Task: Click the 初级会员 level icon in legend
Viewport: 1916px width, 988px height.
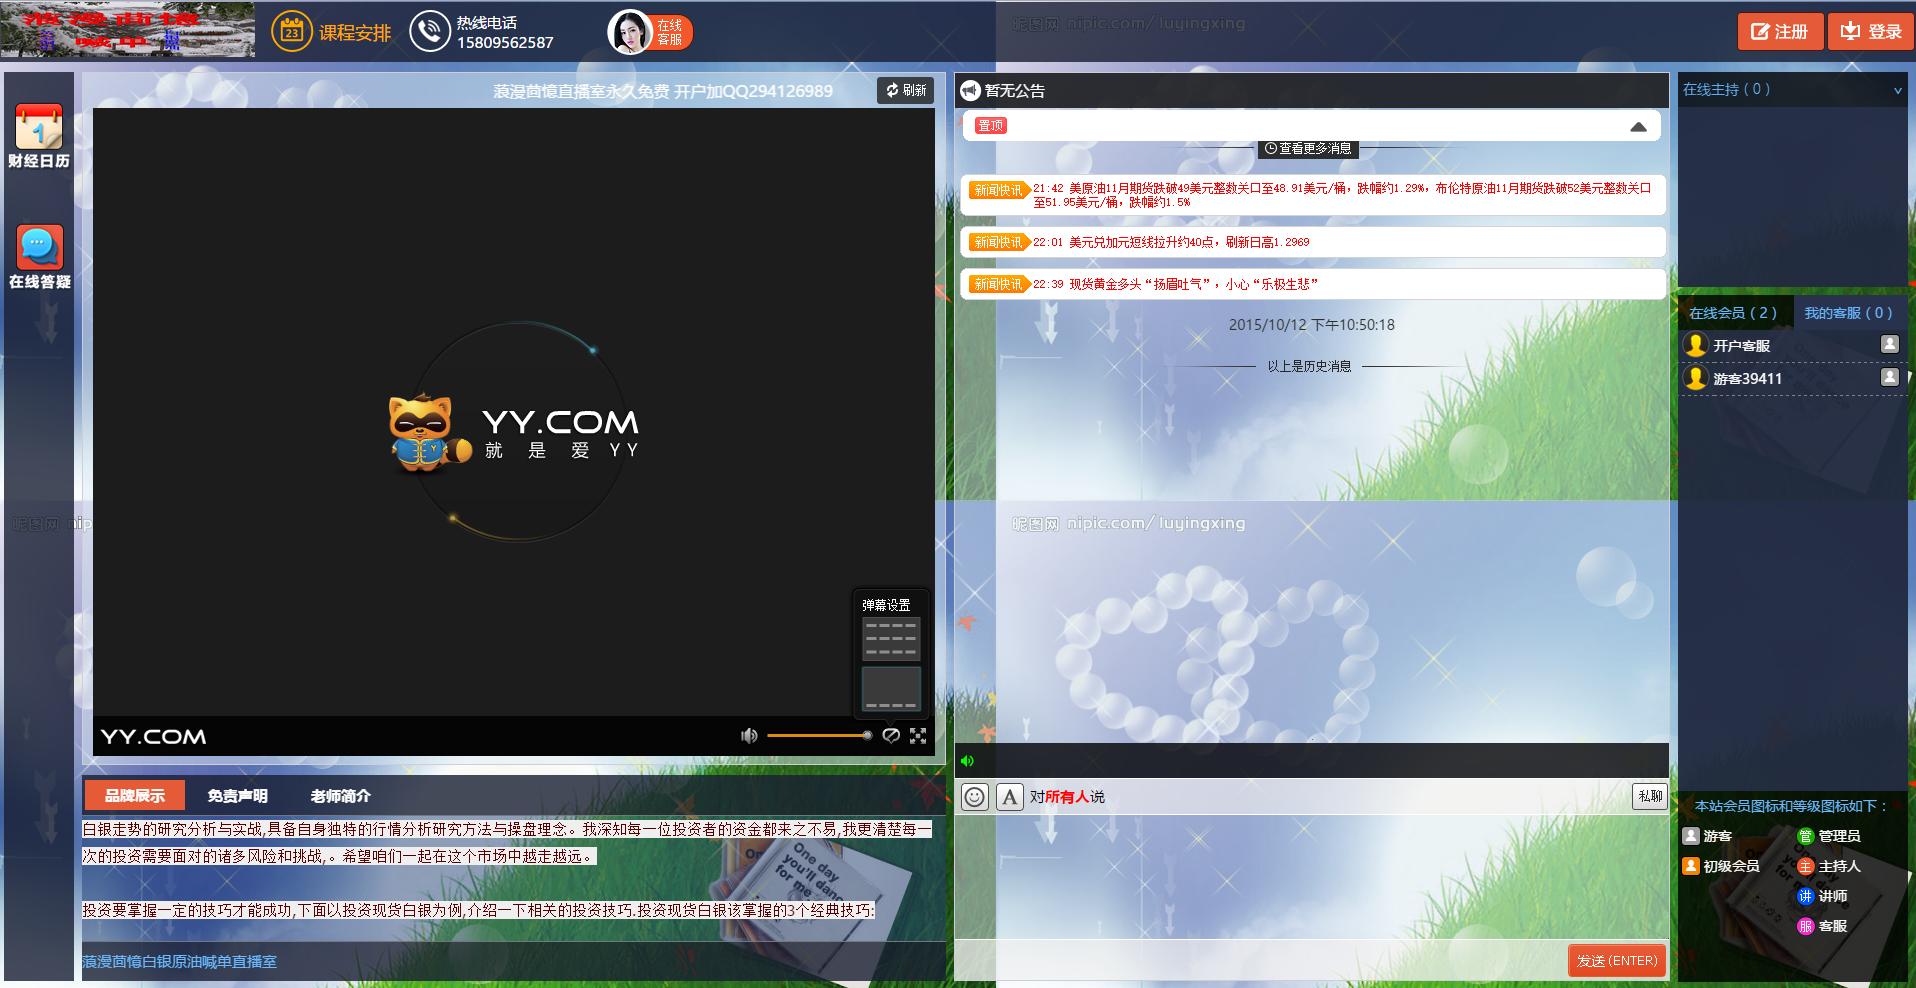Action: [x=1691, y=866]
